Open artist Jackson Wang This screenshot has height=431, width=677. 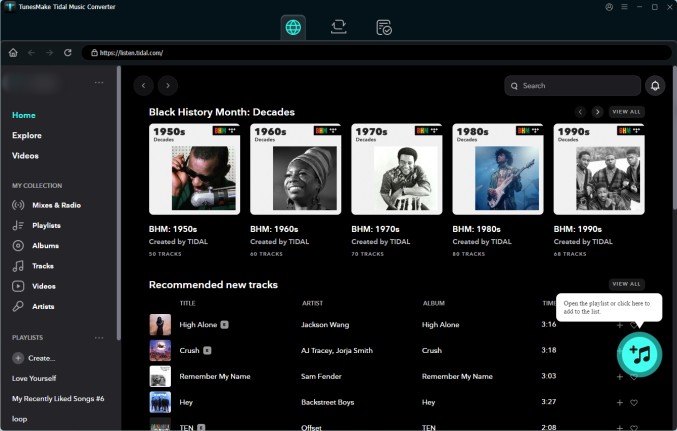click(325, 325)
